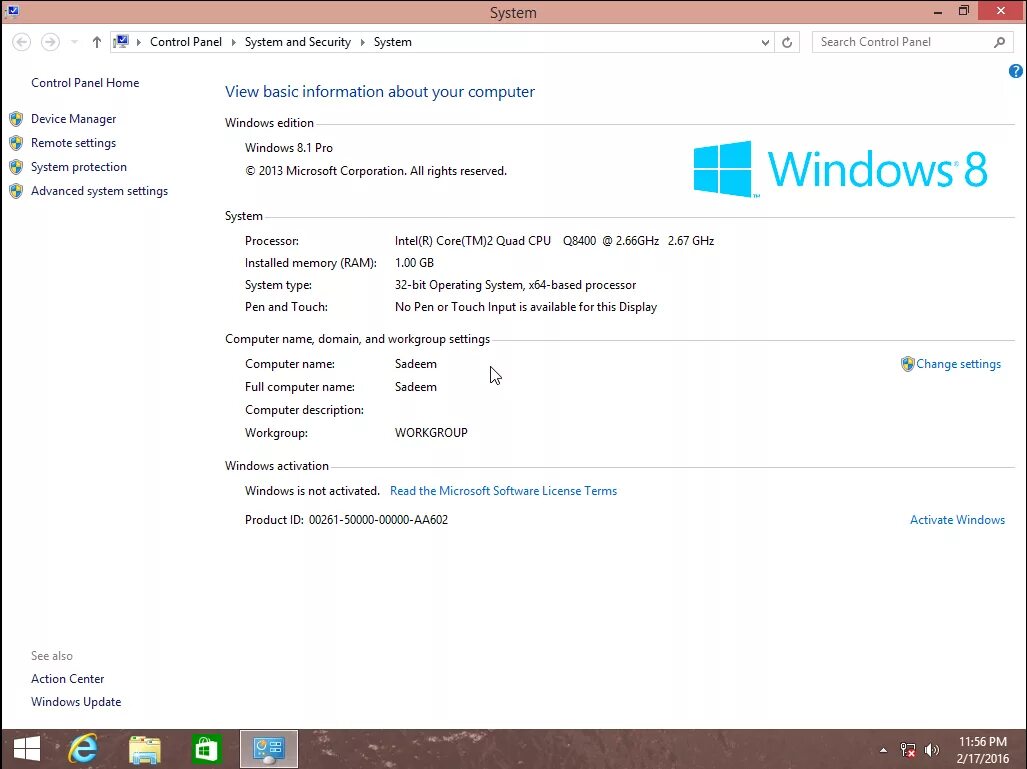Show hidden tray icons with the up chevron
The width and height of the screenshot is (1027, 769).
pyautogui.click(x=883, y=749)
